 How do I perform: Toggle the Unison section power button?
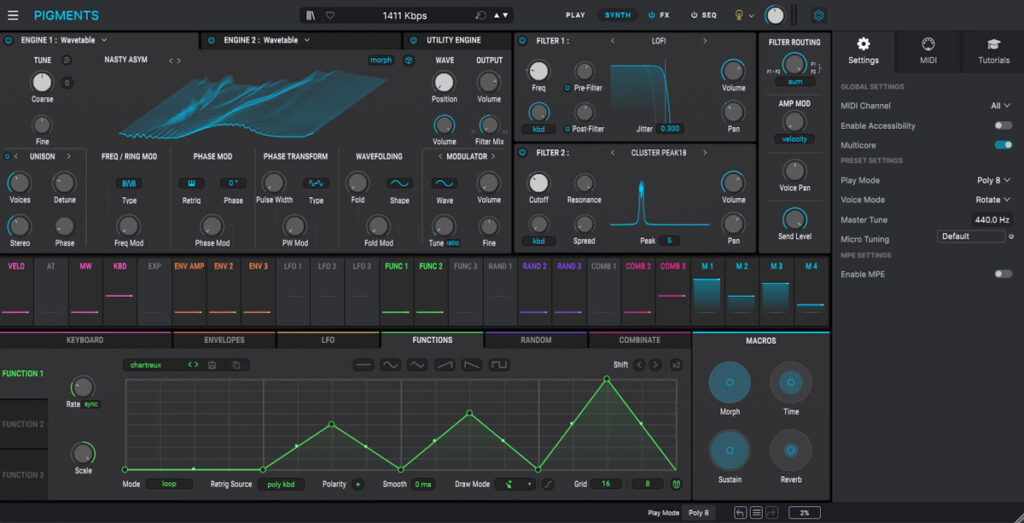[x=7, y=157]
